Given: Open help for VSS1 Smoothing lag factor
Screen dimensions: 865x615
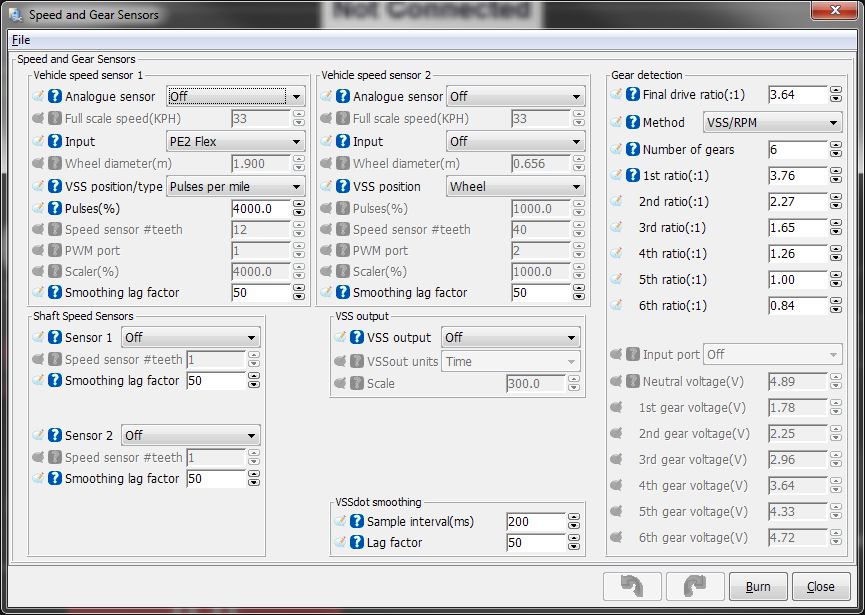Looking at the screenshot, I should click(55, 292).
